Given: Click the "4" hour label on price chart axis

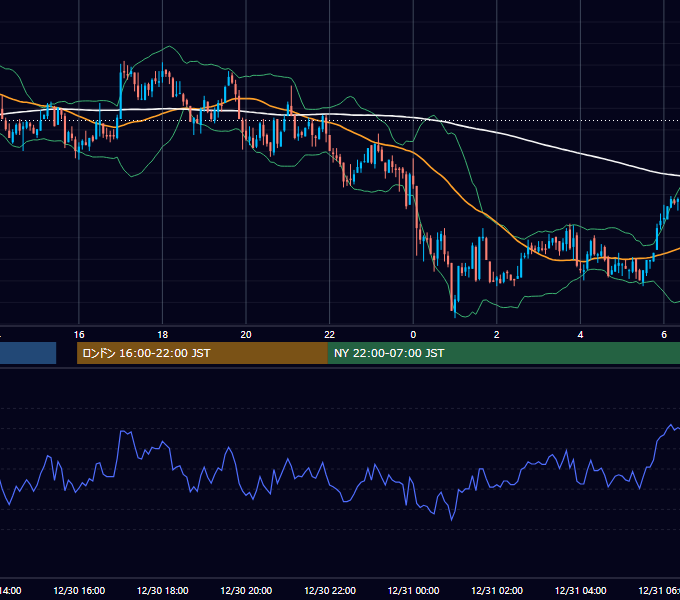Looking at the screenshot, I should point(580,334).
